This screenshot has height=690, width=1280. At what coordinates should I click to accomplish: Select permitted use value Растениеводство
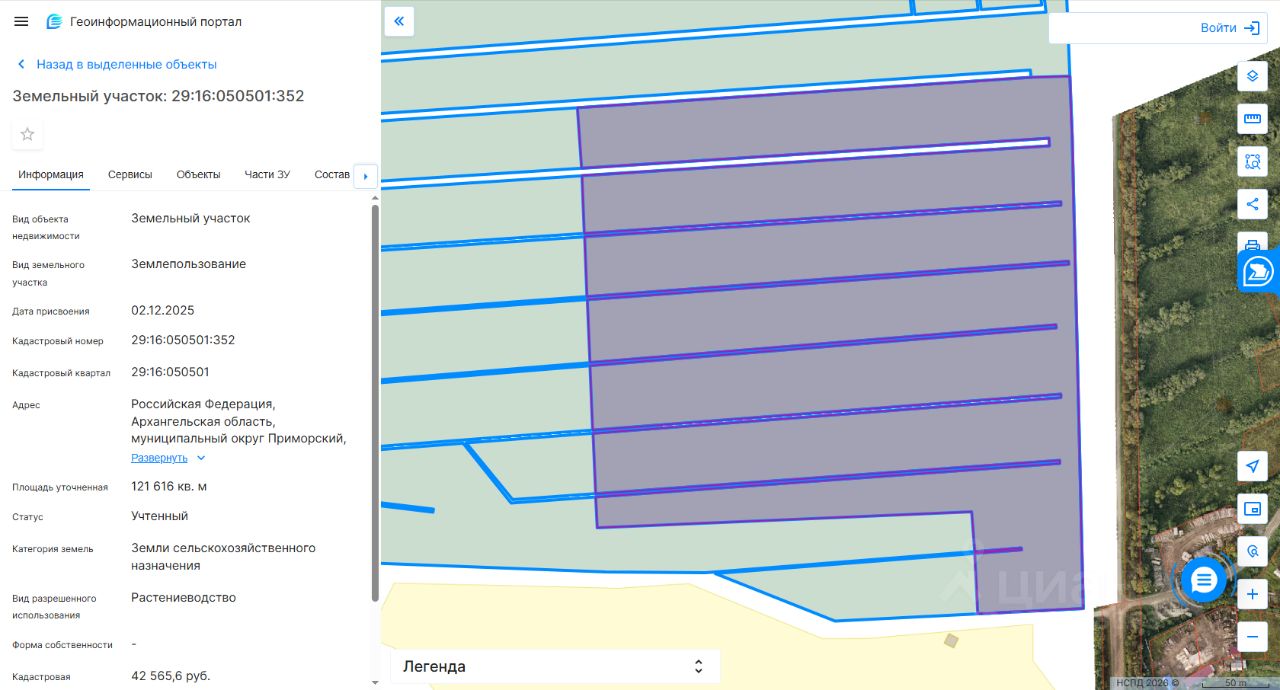pyautogui.click(x=184, y=598)
